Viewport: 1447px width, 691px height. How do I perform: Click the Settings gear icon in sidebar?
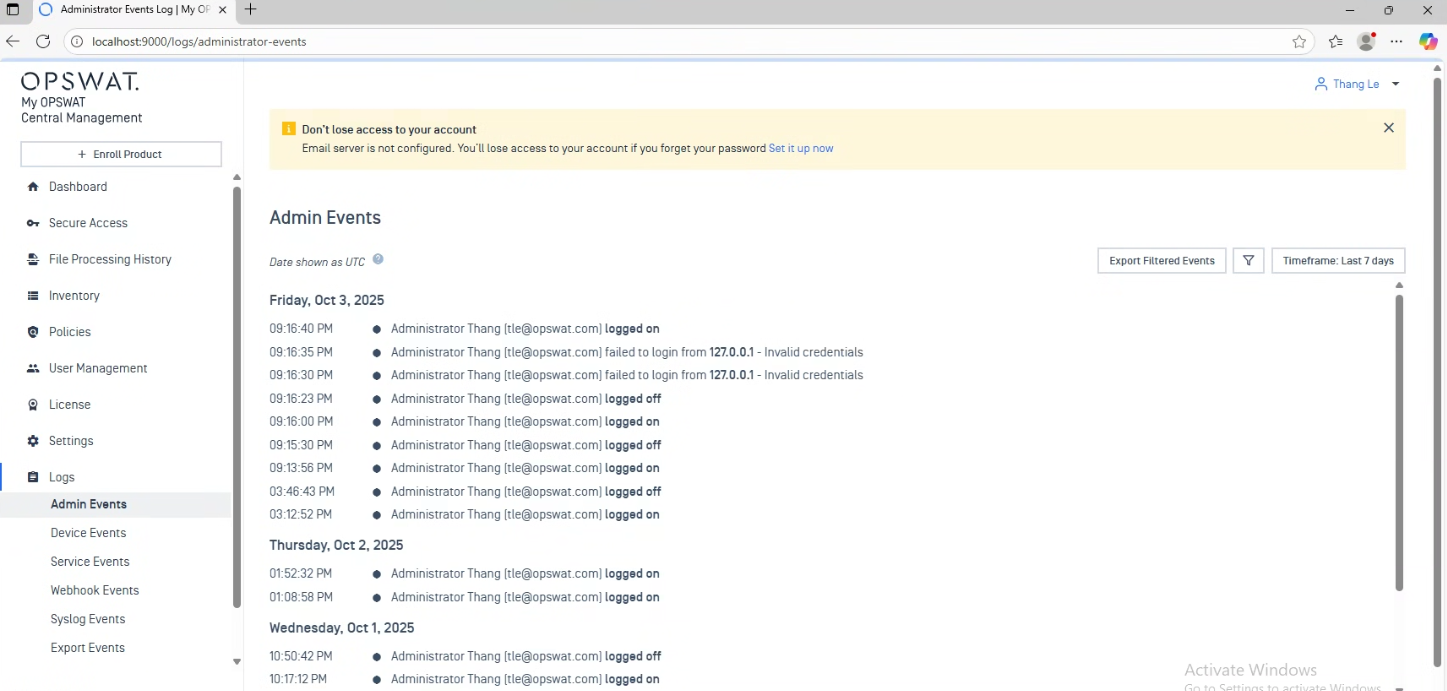point(33,441)
